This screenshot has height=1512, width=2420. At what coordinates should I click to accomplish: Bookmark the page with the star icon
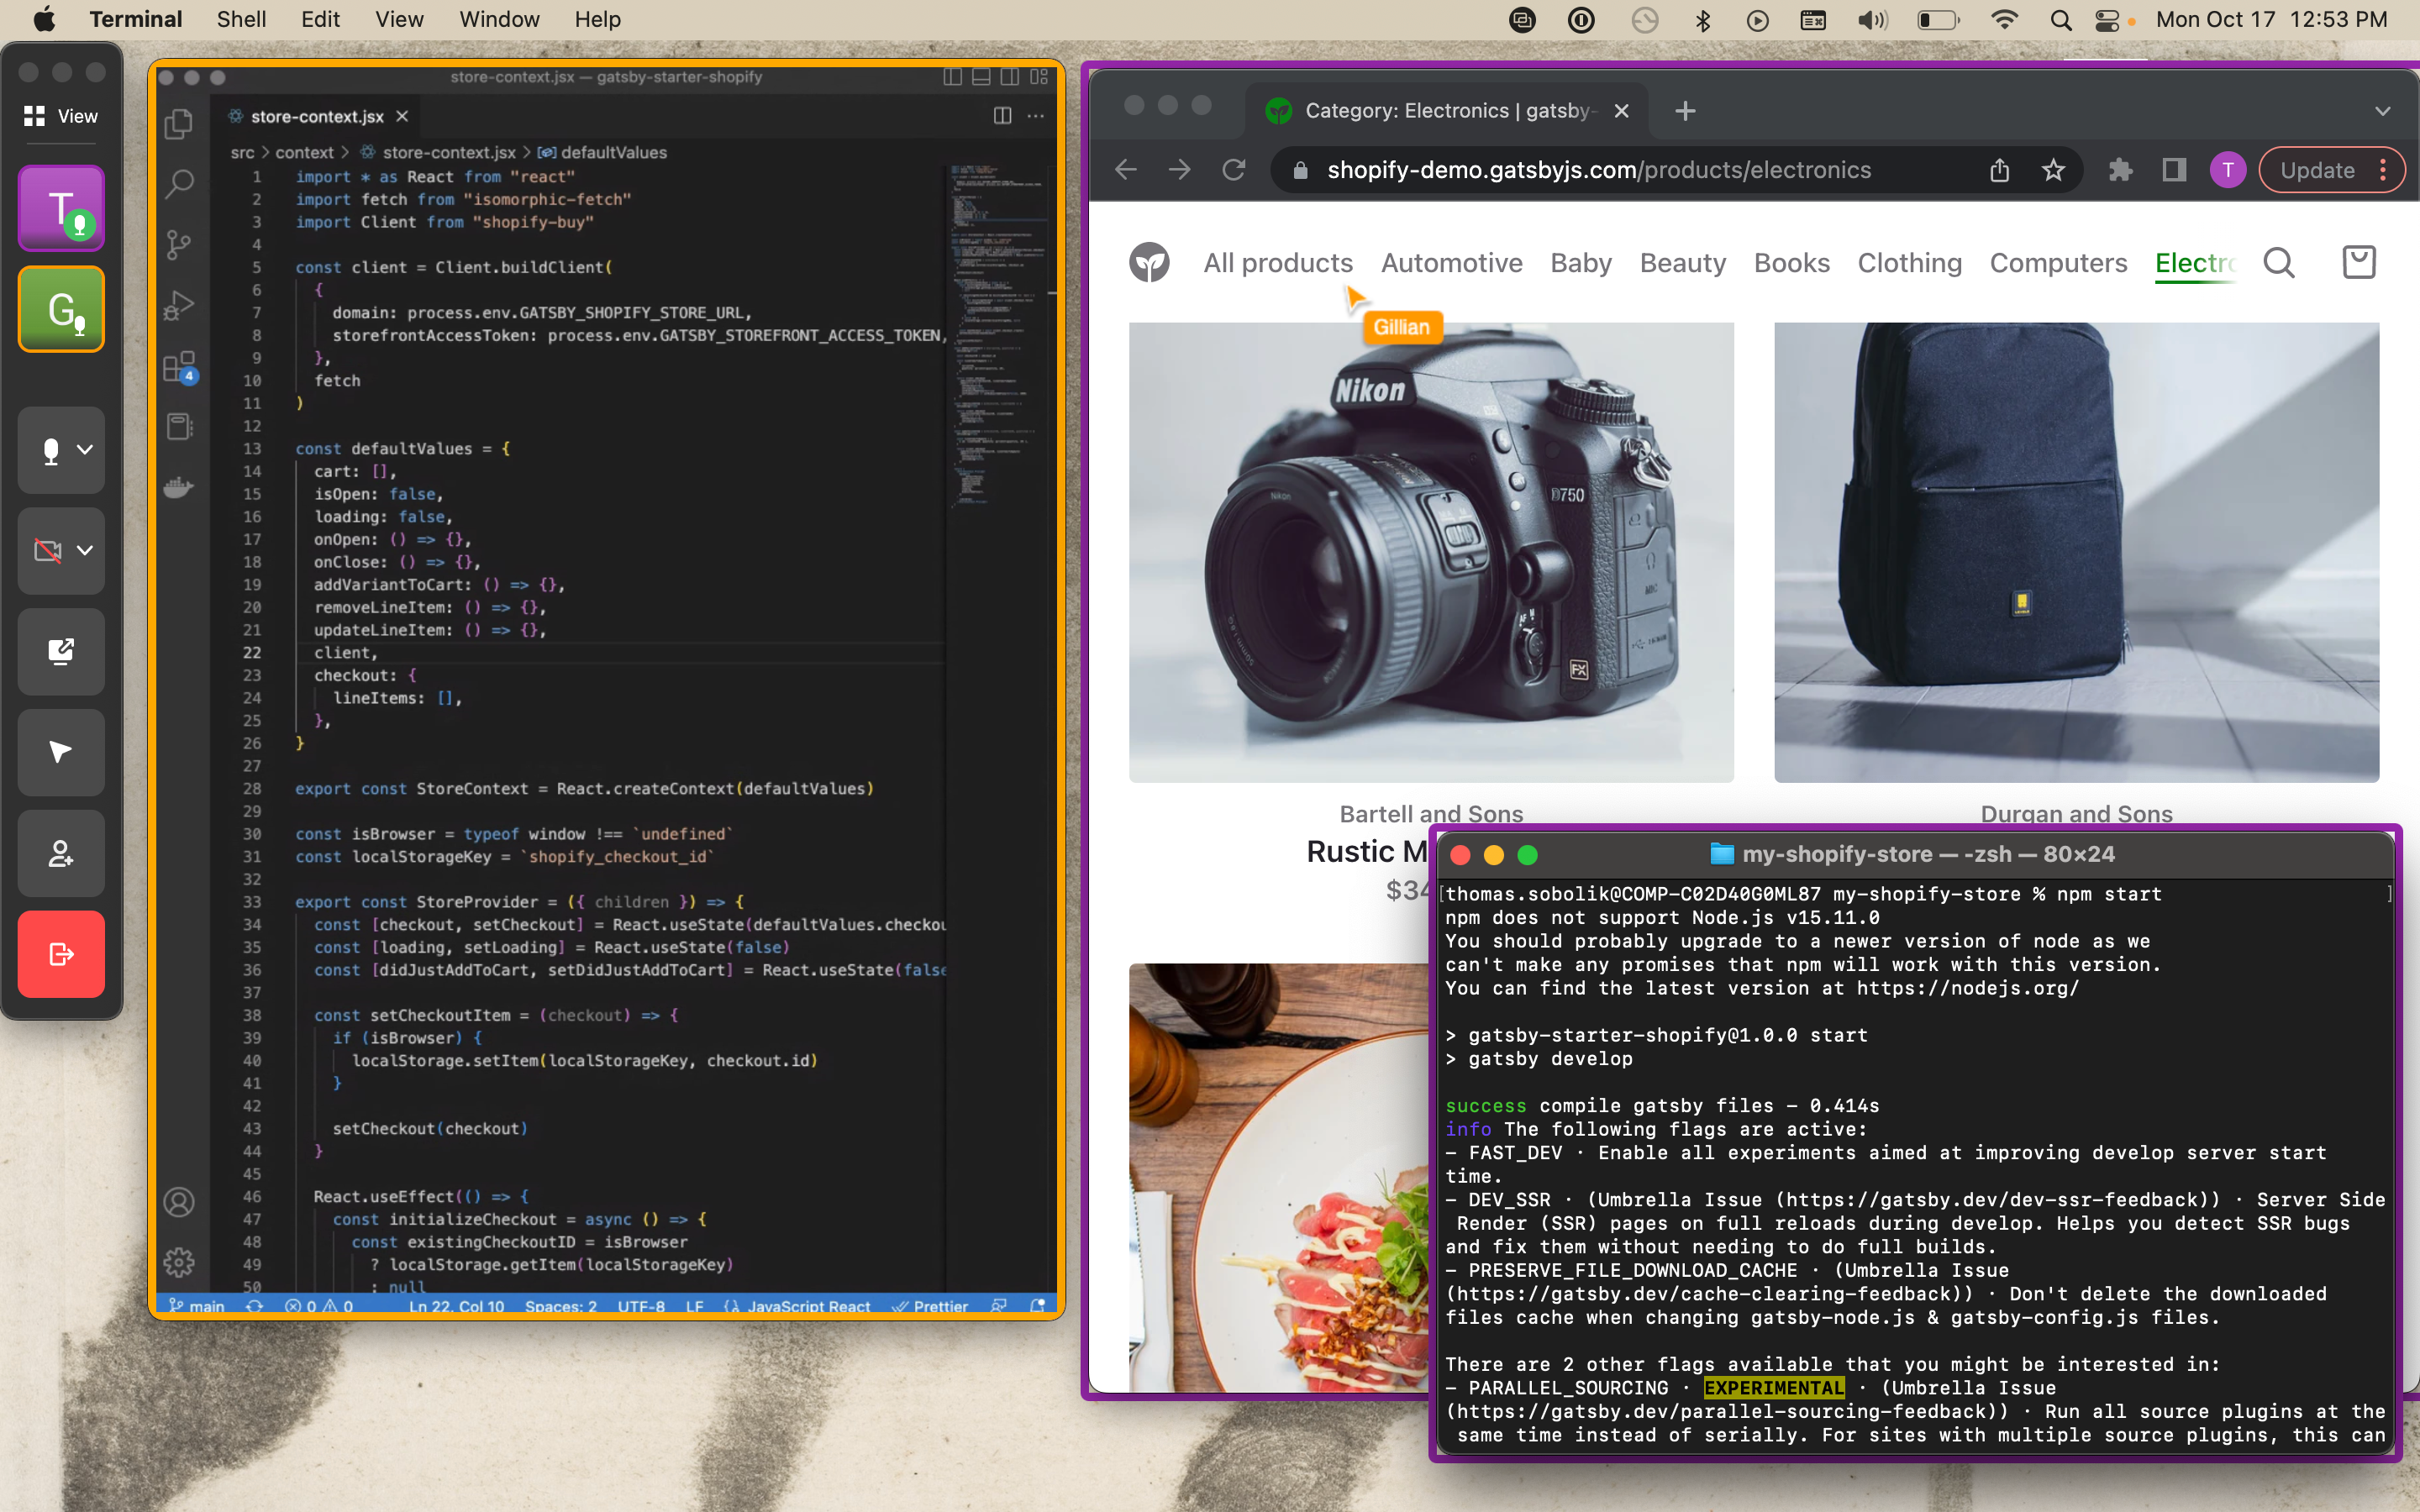2053,169
